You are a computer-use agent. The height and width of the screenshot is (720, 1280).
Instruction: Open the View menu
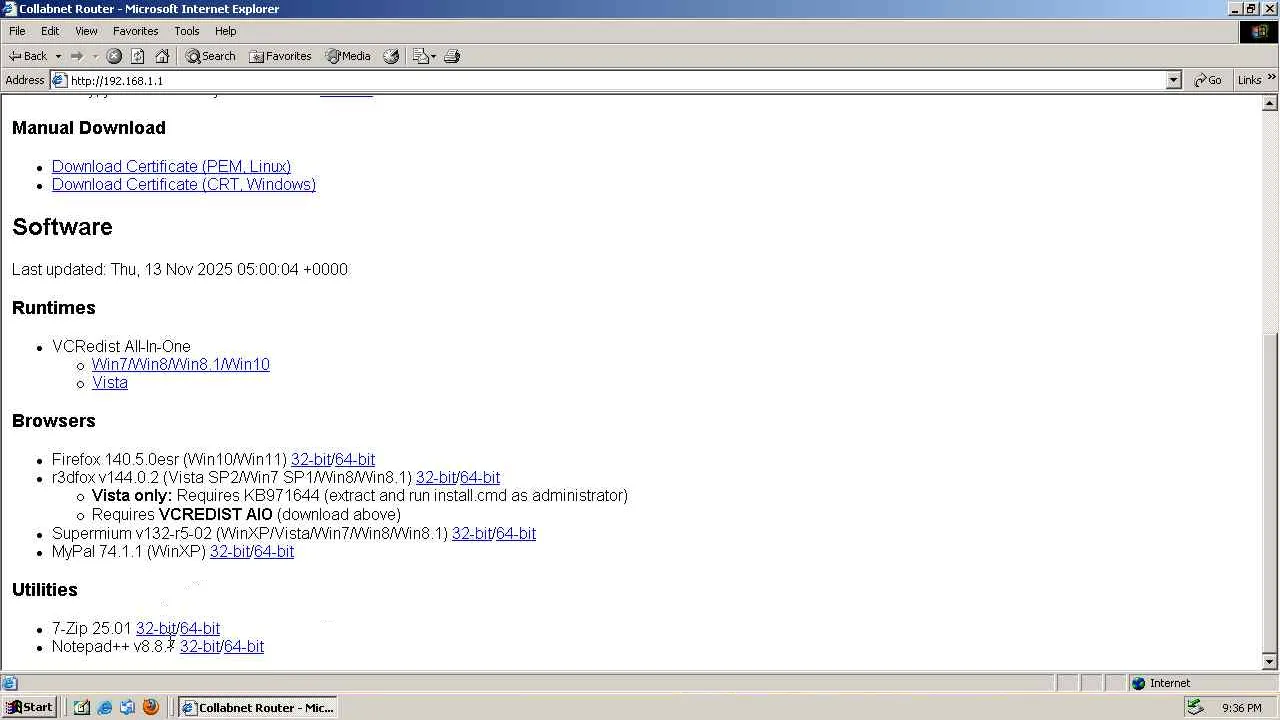pos(86,31)
